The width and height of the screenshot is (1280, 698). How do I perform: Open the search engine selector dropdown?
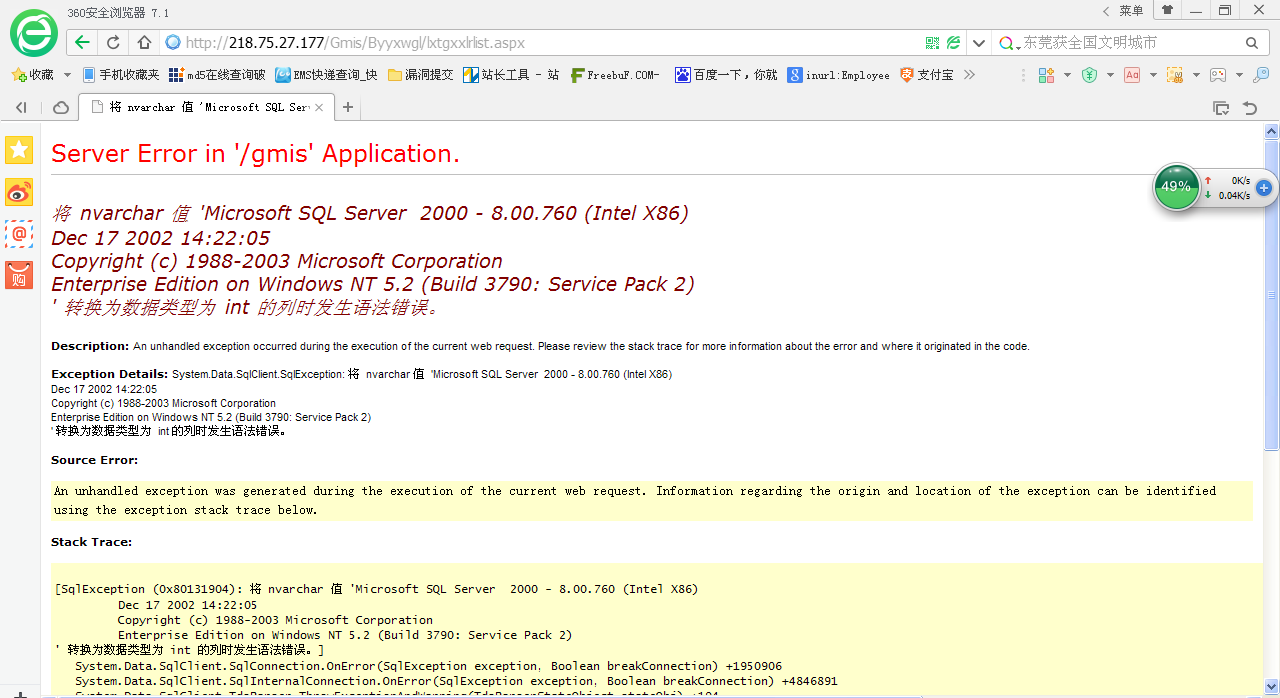click(1010, 43)
